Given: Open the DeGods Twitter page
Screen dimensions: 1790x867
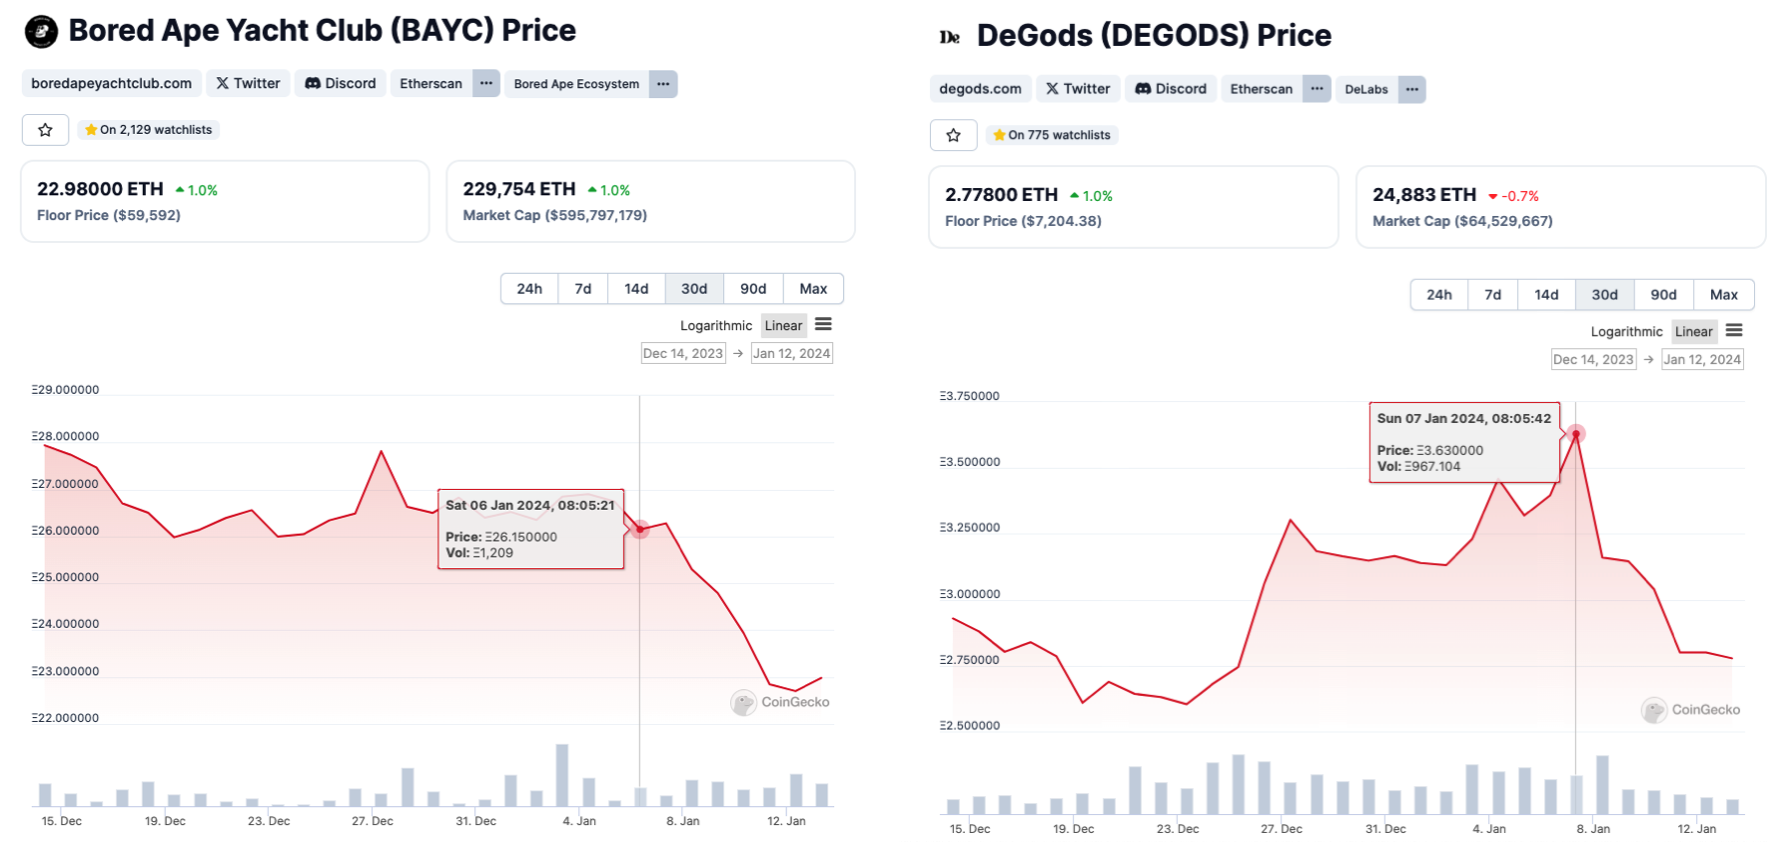Looking at the screenshot, I should pos(1078,89).
